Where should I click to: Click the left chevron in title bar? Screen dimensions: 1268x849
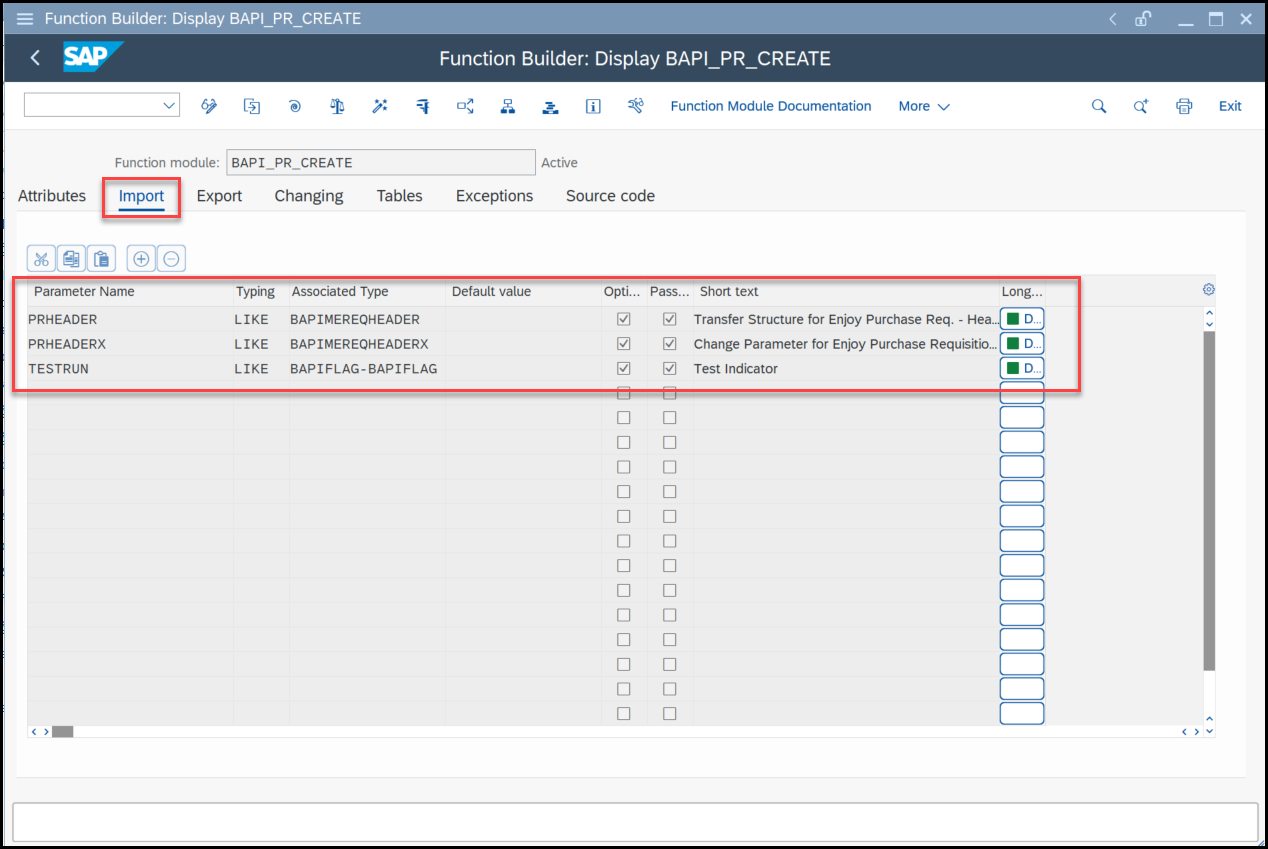pyautogui.click(x=1113, y=19)
